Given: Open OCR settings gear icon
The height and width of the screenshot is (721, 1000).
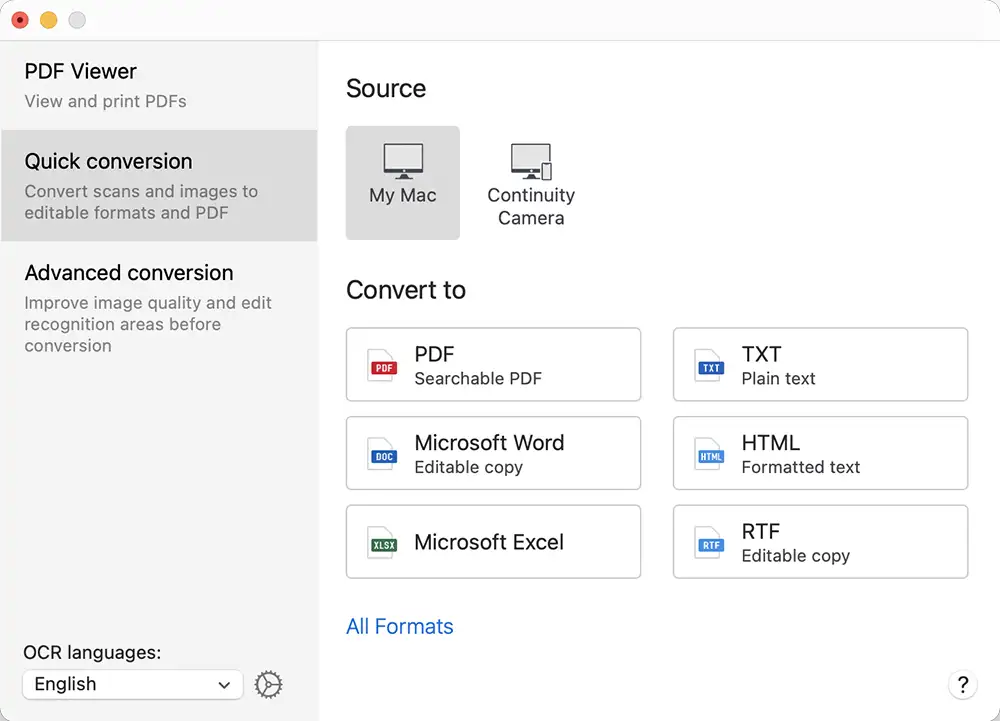Looking at the screenshot, I should (268, 685).
